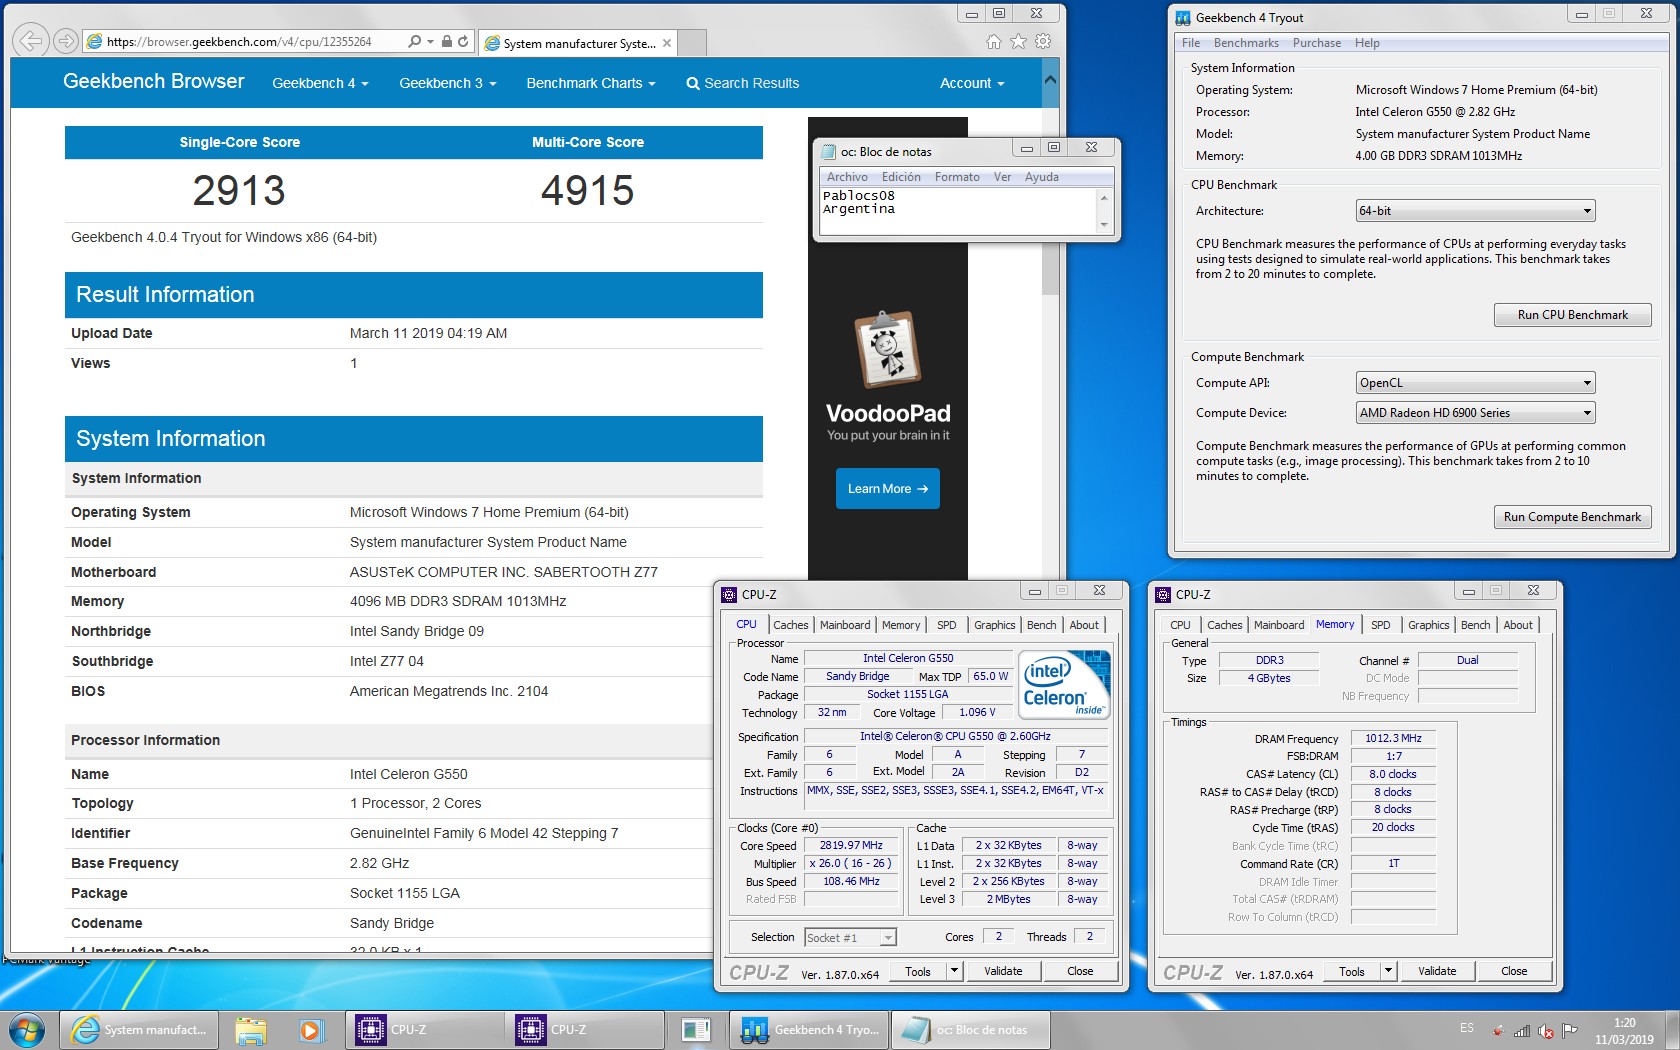The height and width of the screenshot is (1050, 1680).
Task: Click the browser page scroll-up arrow
Action: click(1050, 80)
